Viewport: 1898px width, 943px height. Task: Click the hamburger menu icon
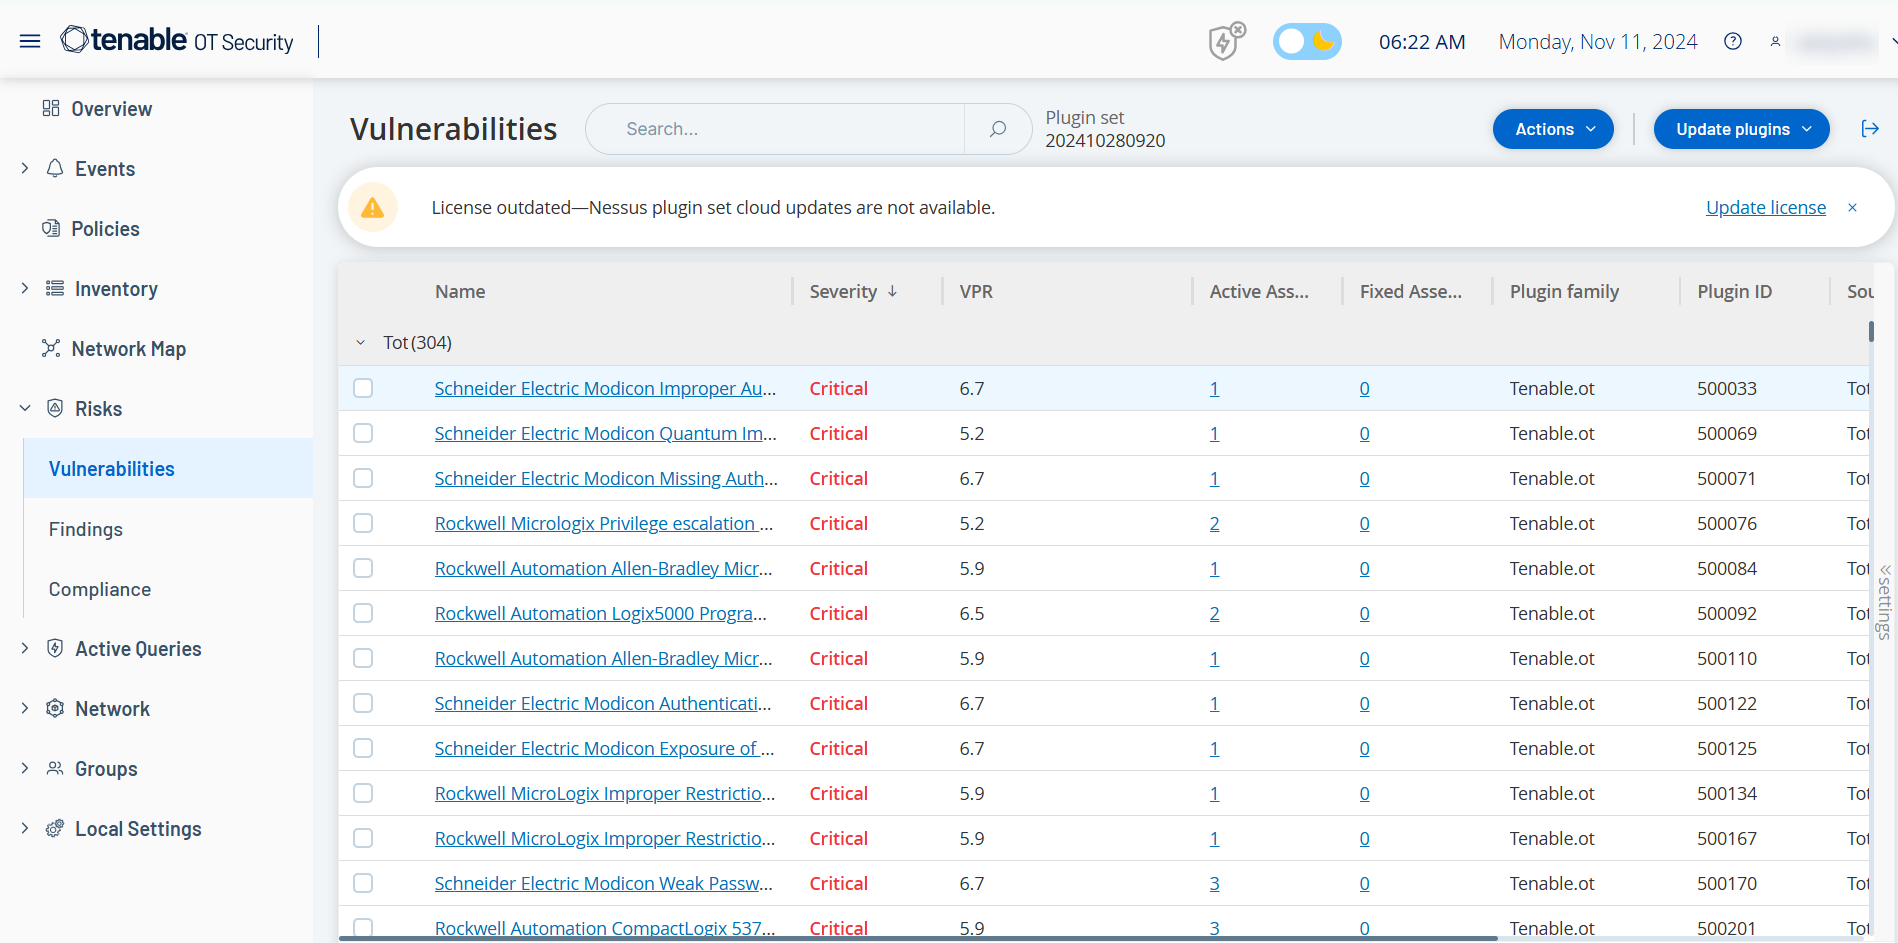(x=30, y=41)
